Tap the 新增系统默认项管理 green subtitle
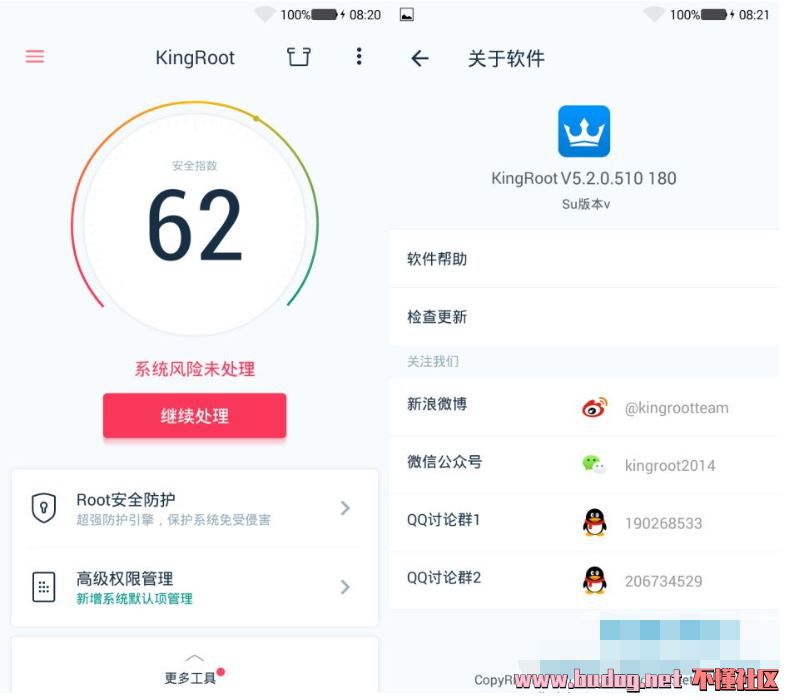 pos(134,598)
